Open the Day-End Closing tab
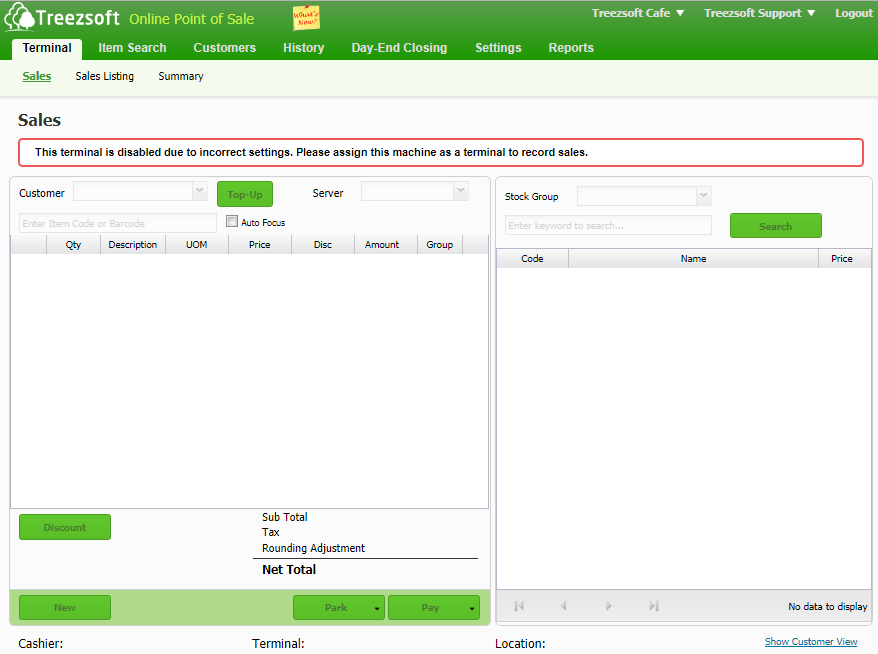 coord(399,48)
